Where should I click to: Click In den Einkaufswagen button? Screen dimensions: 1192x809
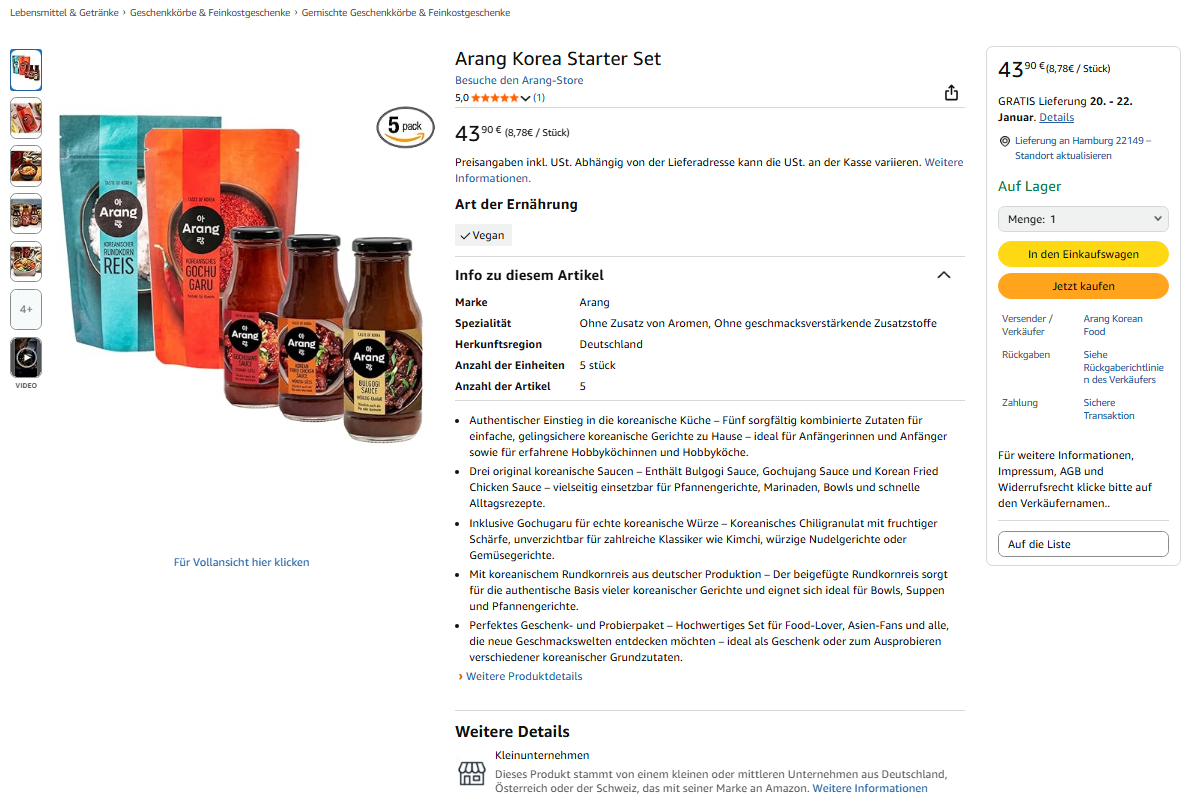[1083, 254]
